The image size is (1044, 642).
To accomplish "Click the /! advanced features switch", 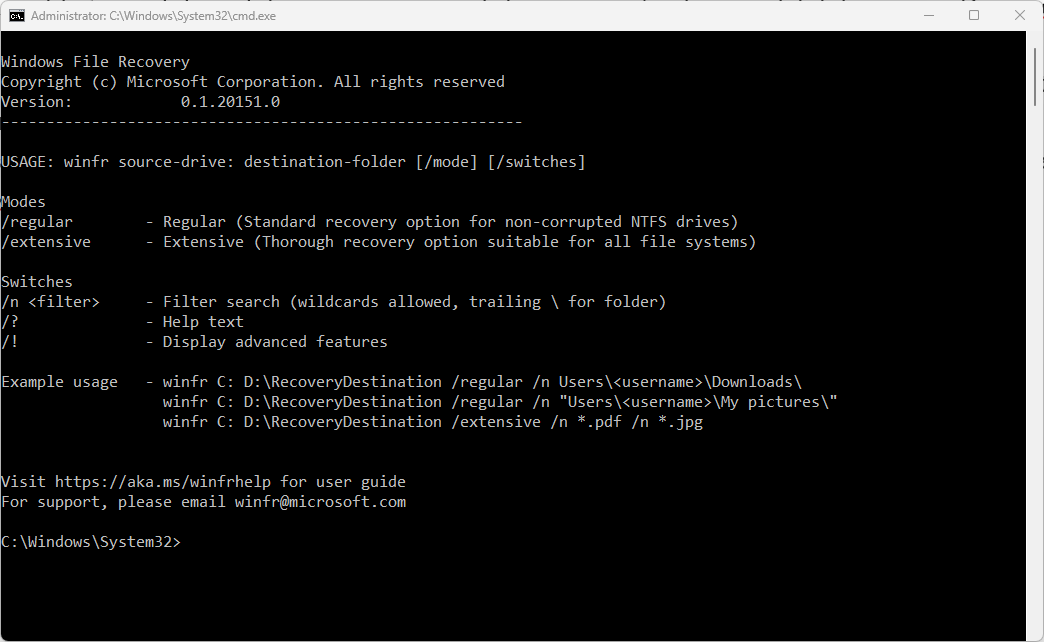I will tap(10, 342).
